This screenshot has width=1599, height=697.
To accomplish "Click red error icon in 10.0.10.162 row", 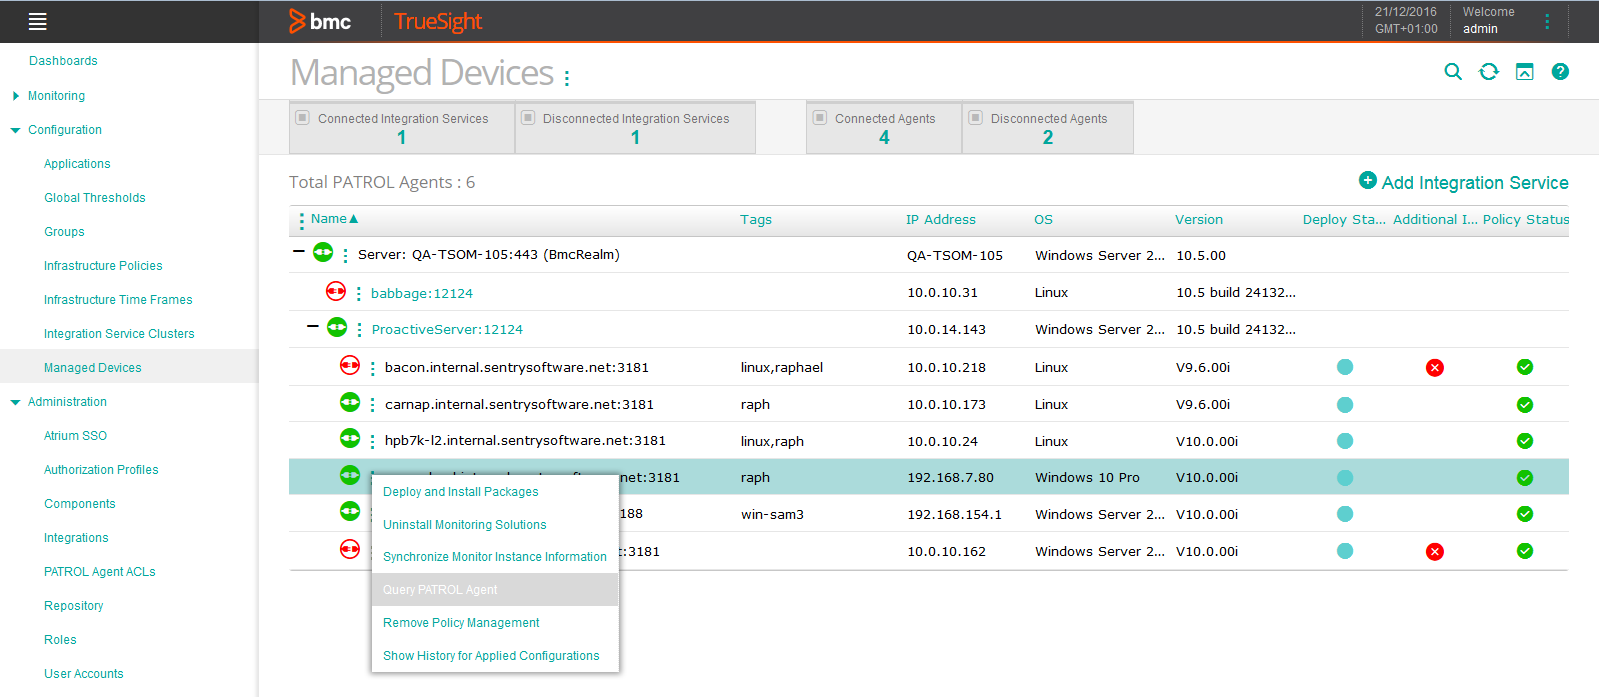I will 1435,552.
